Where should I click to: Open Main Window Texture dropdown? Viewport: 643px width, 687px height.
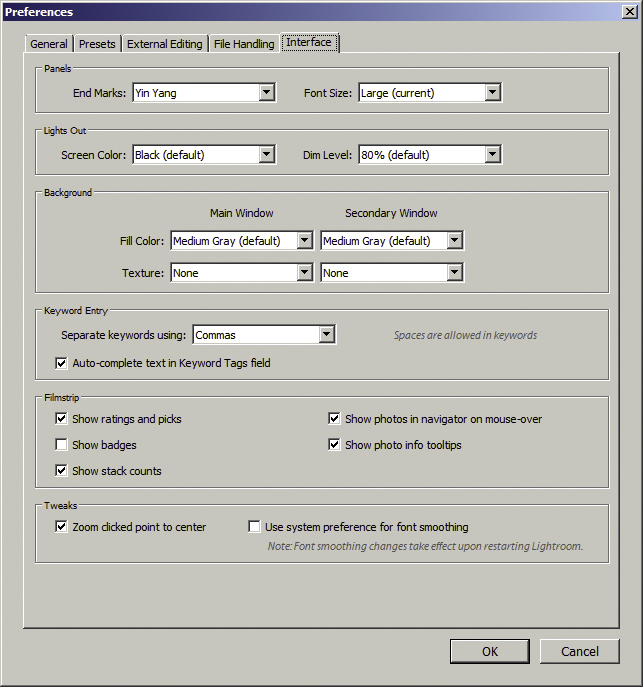(x=242, y=273)
